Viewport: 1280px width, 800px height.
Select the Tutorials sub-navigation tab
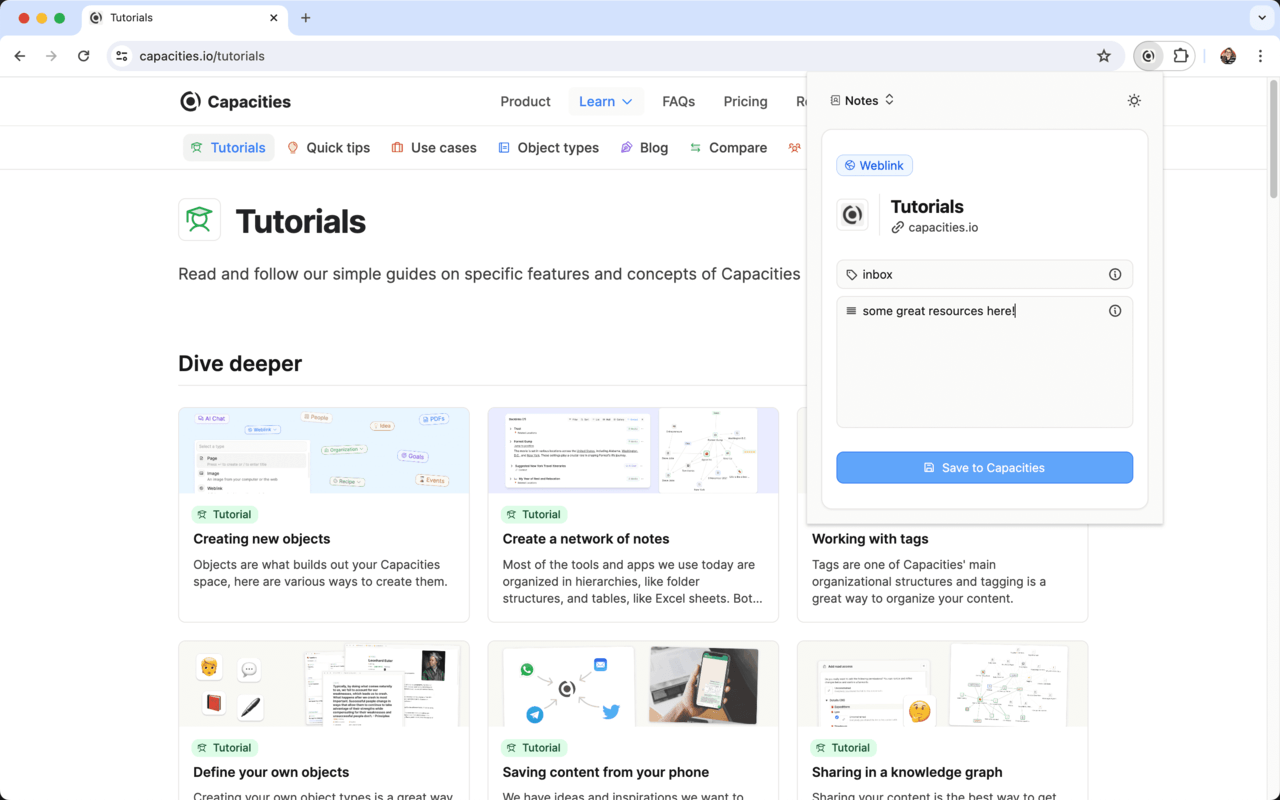point(228,148)
